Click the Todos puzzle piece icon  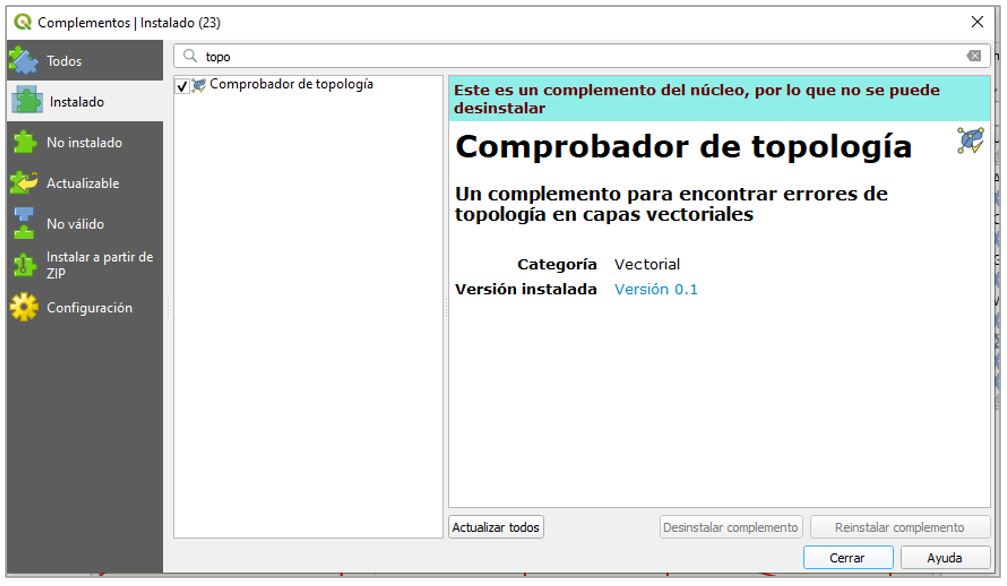pos(24,60)
